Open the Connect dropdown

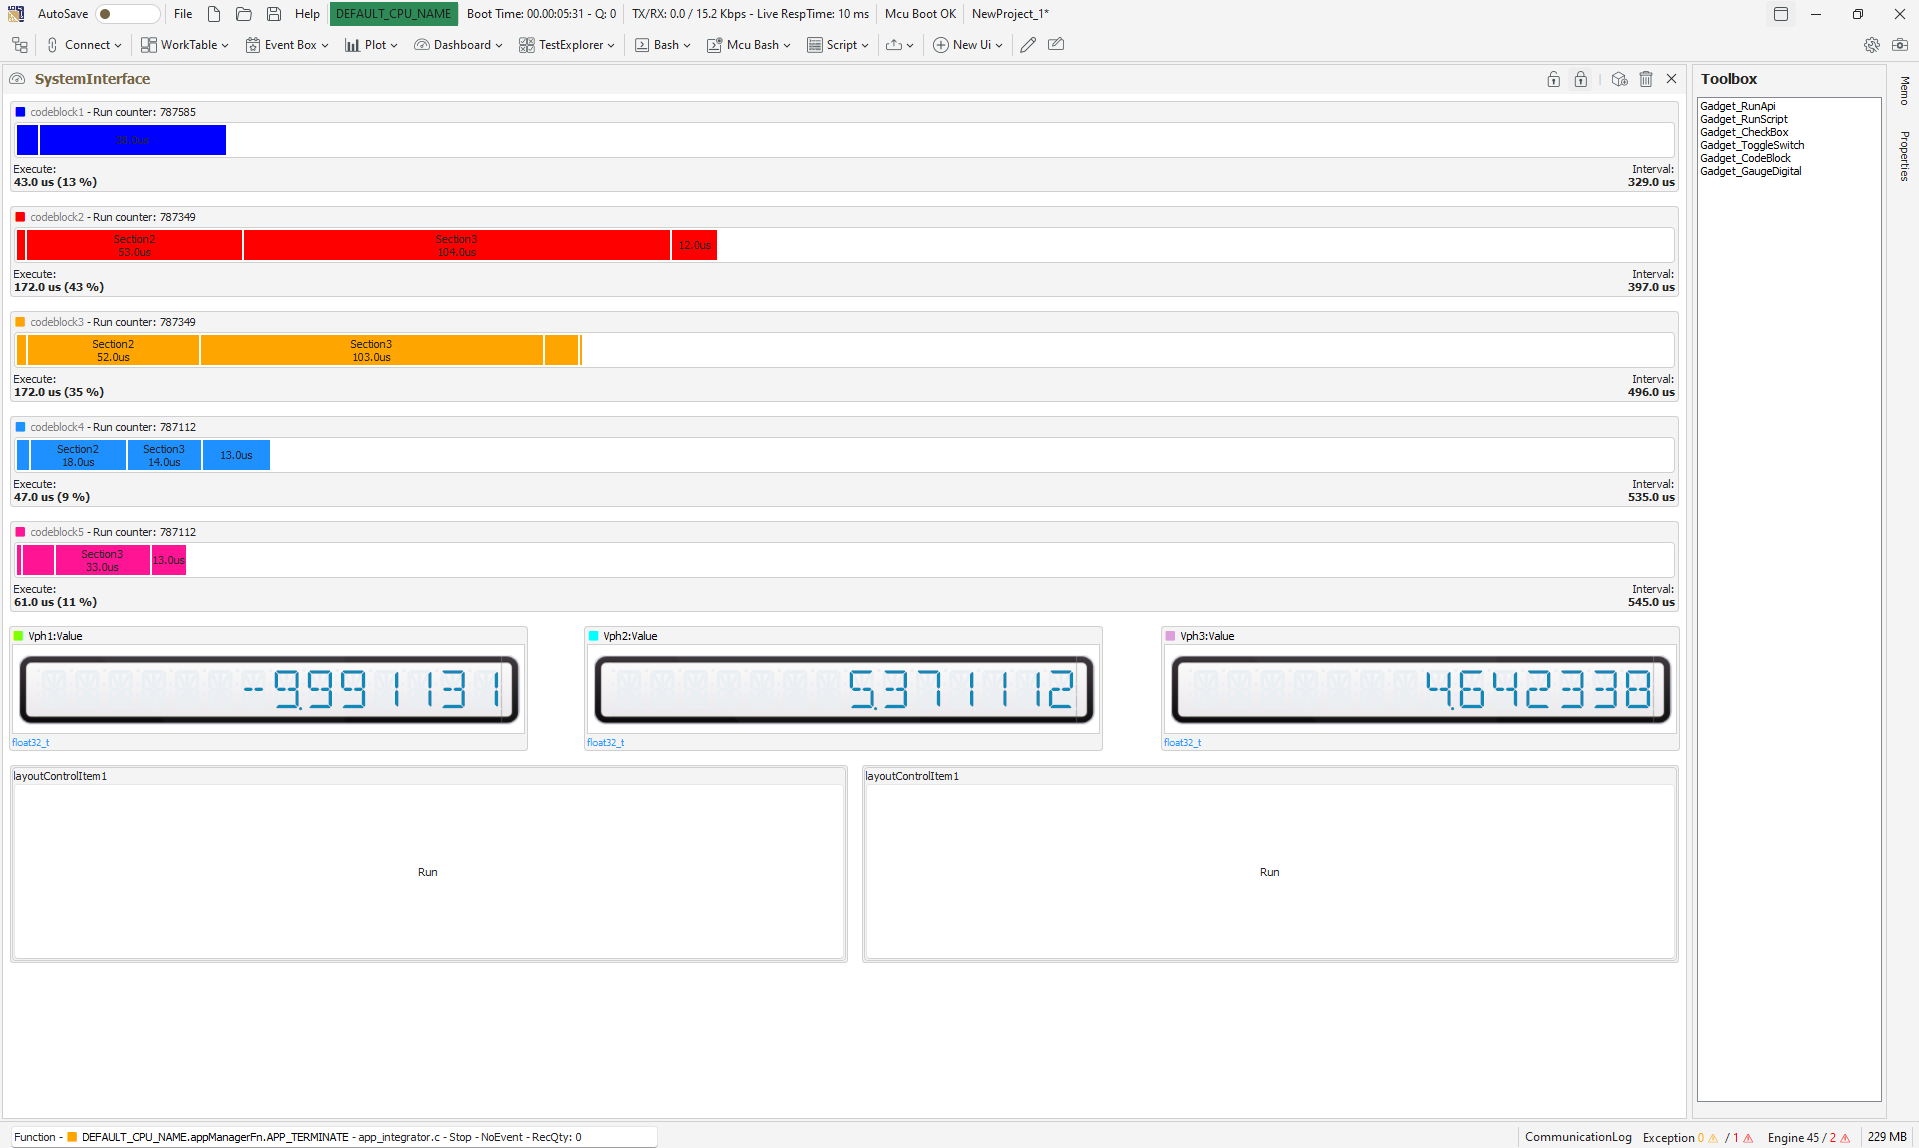pyautogui.click(x=84, y=45)
